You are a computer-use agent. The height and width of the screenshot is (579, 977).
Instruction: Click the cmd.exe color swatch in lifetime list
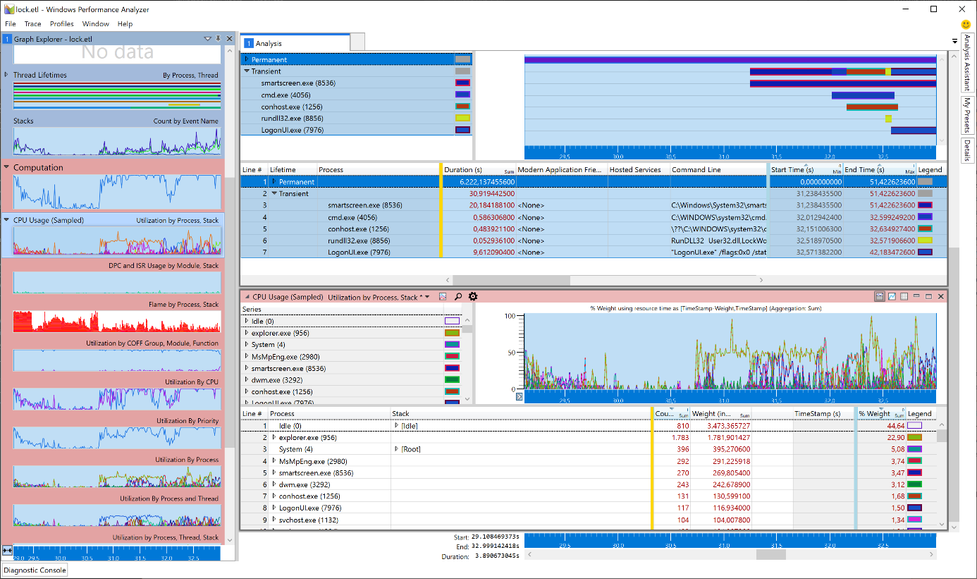tap(462, 94)
